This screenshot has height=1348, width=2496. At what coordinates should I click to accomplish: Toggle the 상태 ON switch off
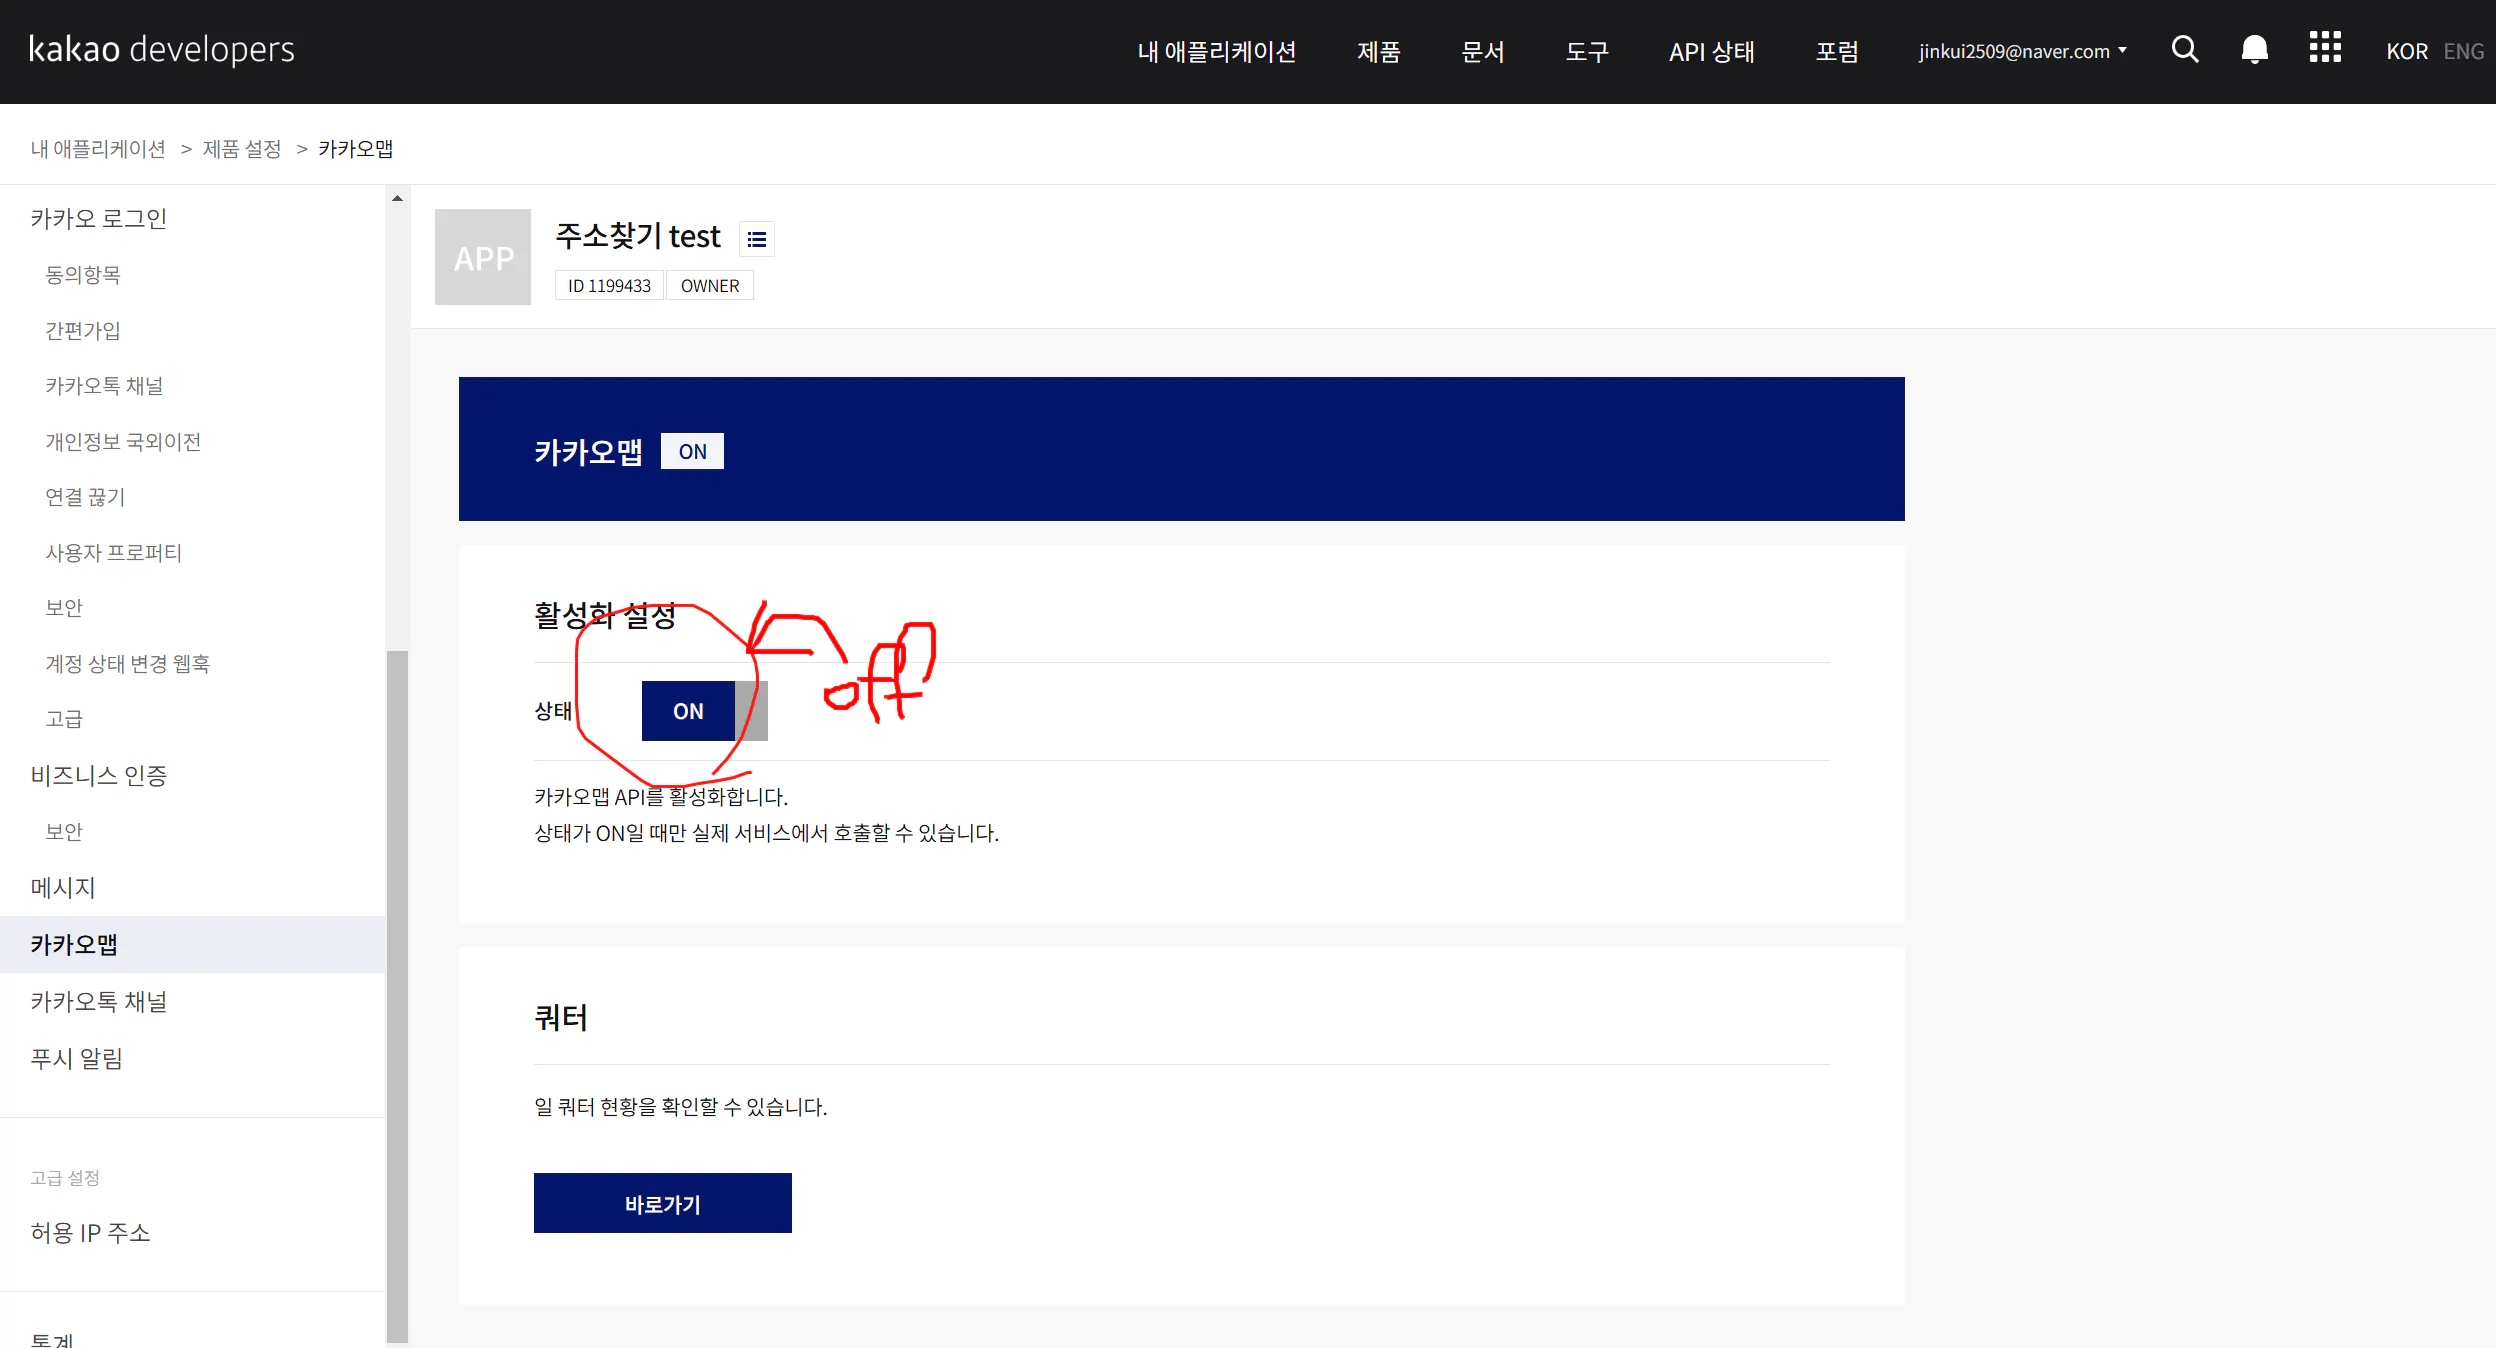704,711
